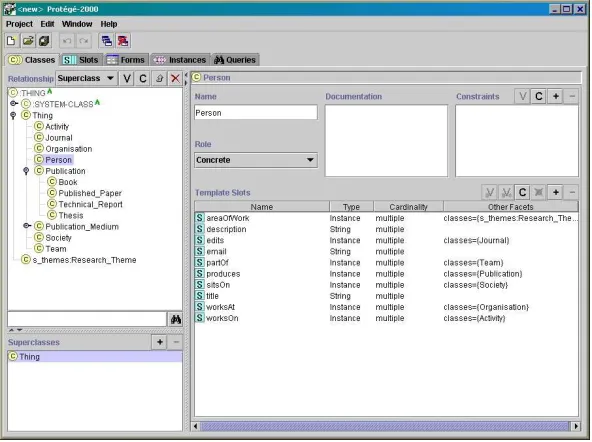
Task: Click the Constraints add plus button
Action: coord(556,97)
